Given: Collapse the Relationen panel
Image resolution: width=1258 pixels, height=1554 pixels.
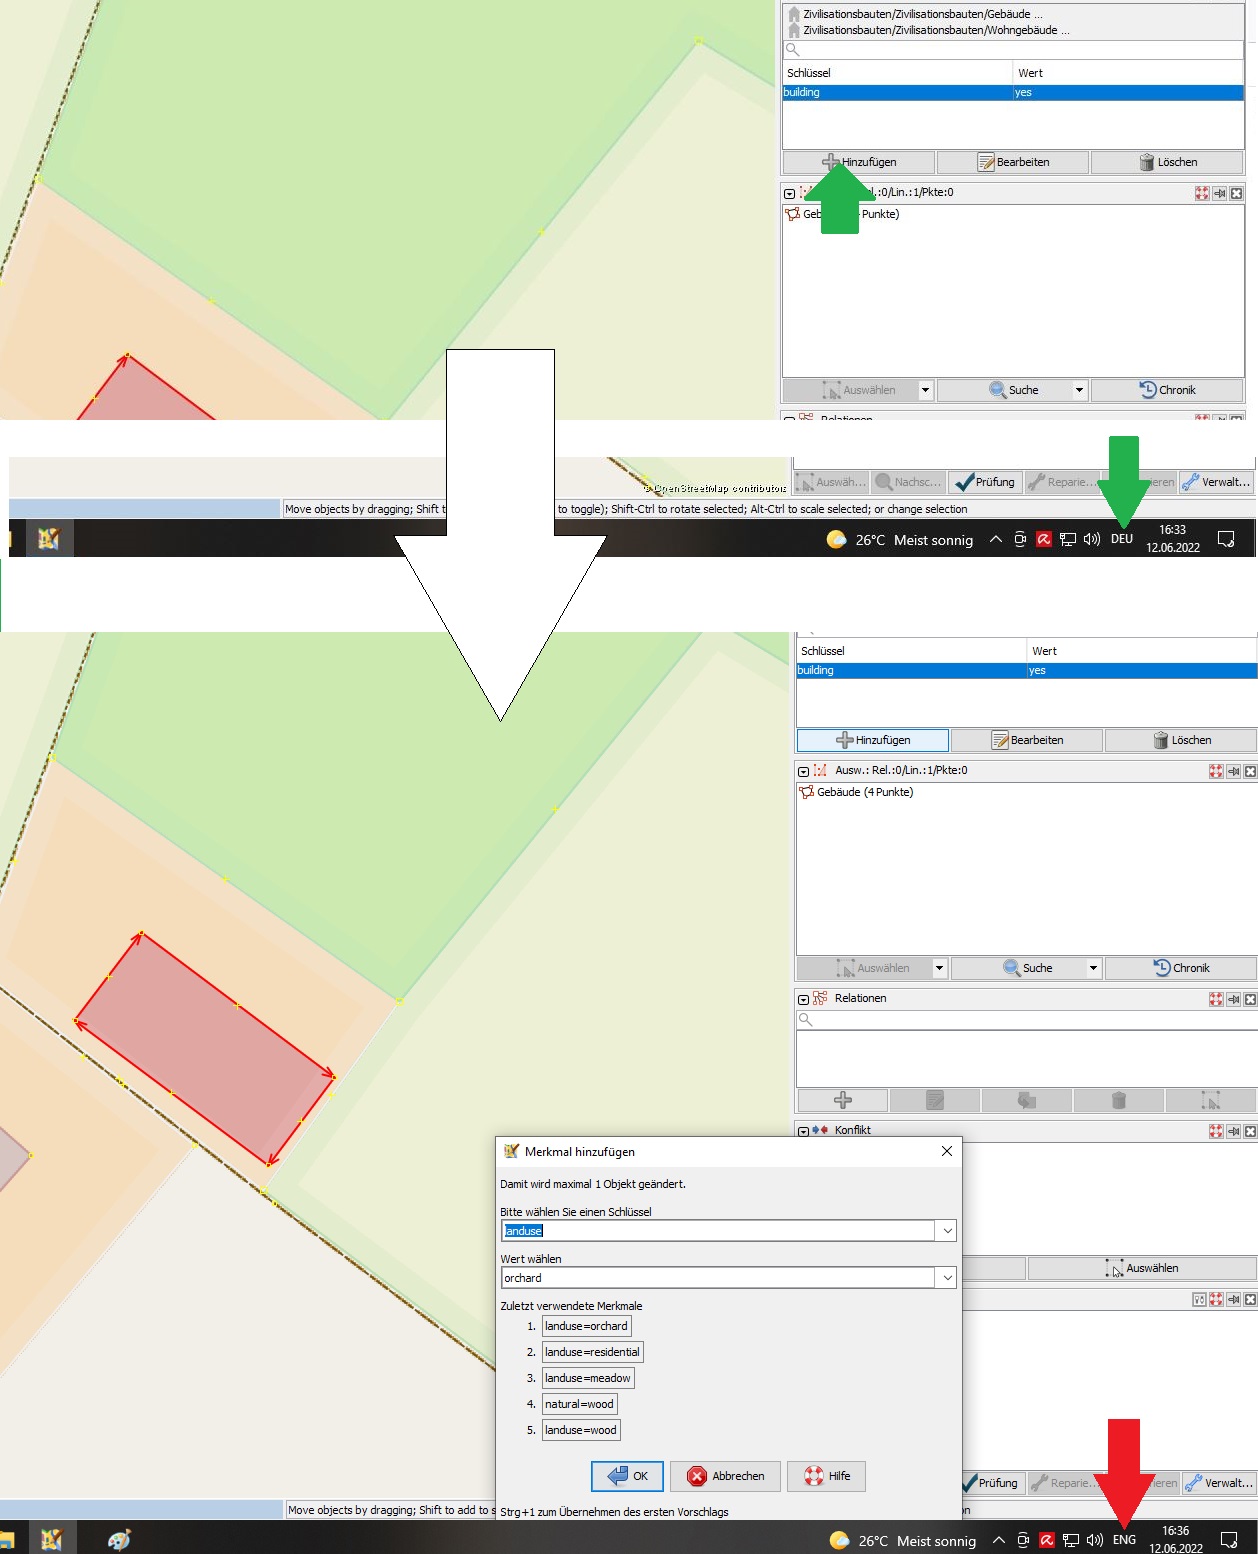Looking at the screenshot, I should point(803,999).
